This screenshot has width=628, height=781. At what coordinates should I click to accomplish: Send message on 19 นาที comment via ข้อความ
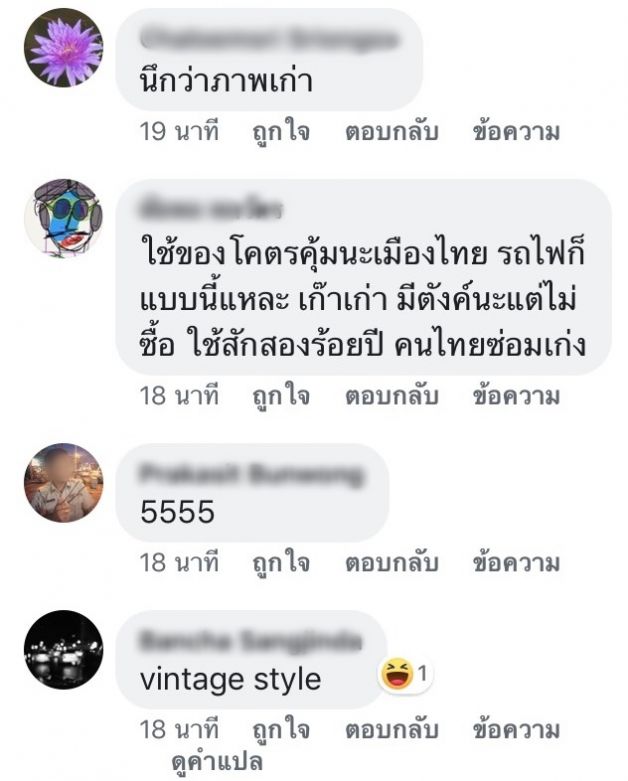516,132
